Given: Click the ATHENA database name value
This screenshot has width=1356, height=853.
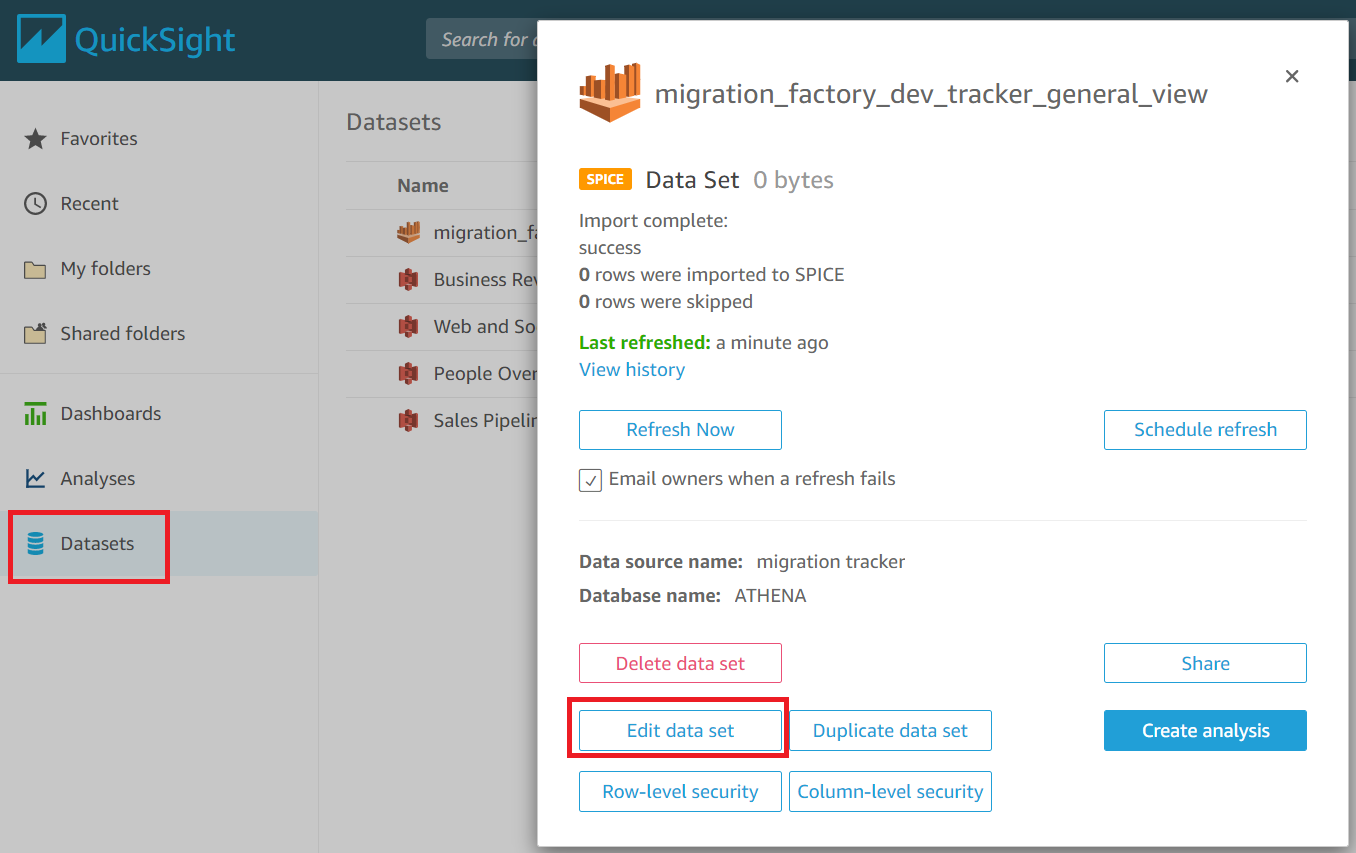Looking at the screenshot, I should (770, 596).
